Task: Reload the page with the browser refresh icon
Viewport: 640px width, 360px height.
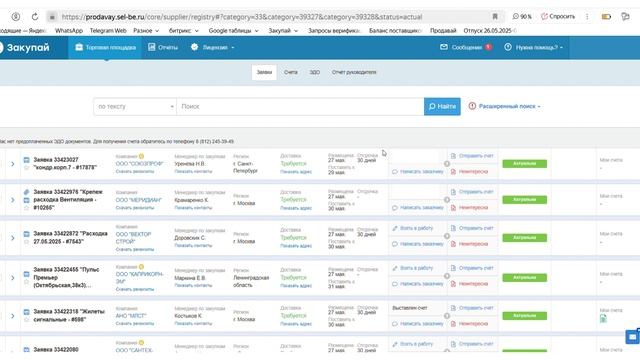Action: pos(35,17)
